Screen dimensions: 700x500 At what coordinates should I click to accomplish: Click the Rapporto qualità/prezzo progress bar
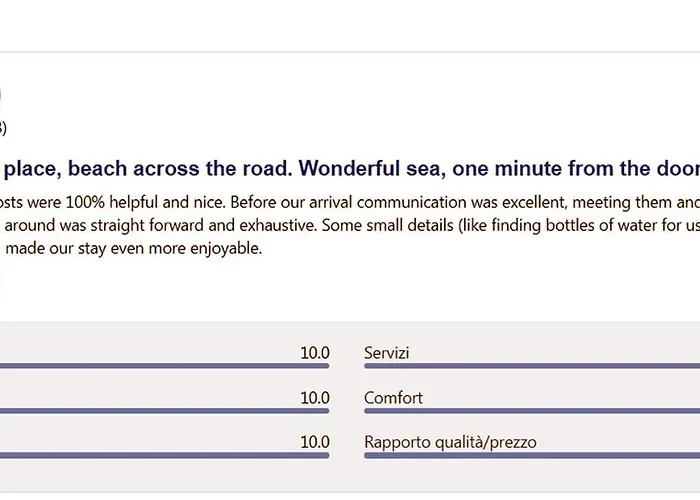532,455
